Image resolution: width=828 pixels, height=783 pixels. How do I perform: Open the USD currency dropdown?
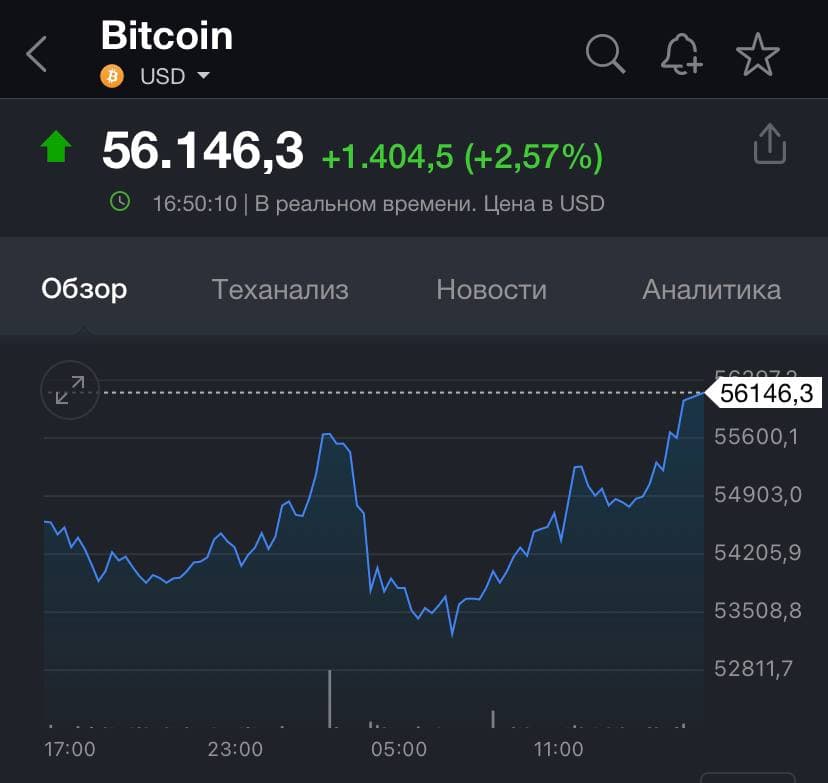pos(160,75)
